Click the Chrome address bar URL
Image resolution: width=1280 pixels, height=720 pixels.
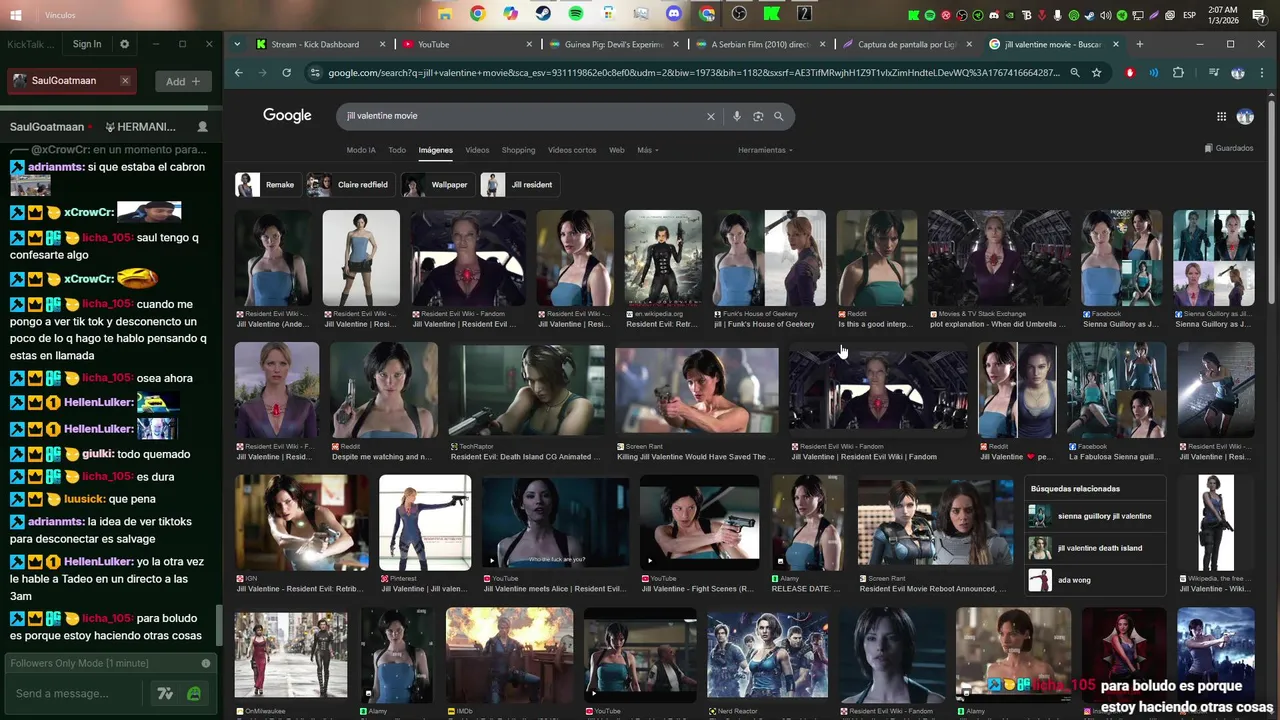click(693, 73)
